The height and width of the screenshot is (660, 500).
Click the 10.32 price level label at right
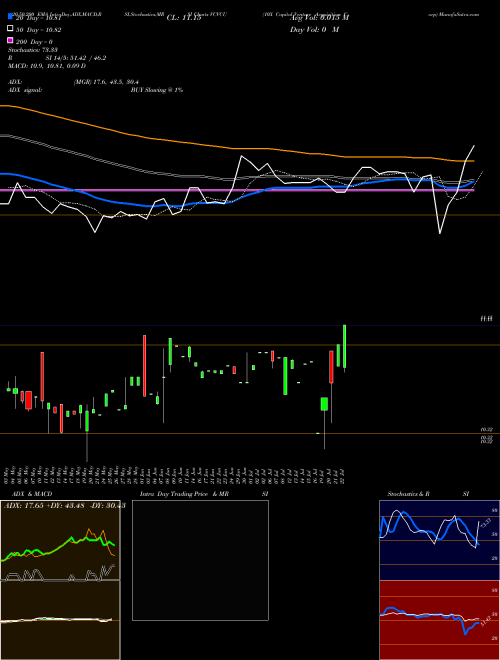click(486, 429)
